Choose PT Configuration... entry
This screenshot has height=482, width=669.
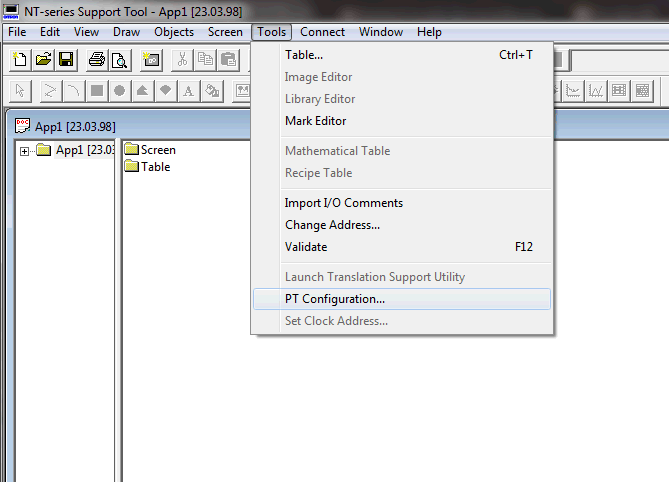[402, 299]
